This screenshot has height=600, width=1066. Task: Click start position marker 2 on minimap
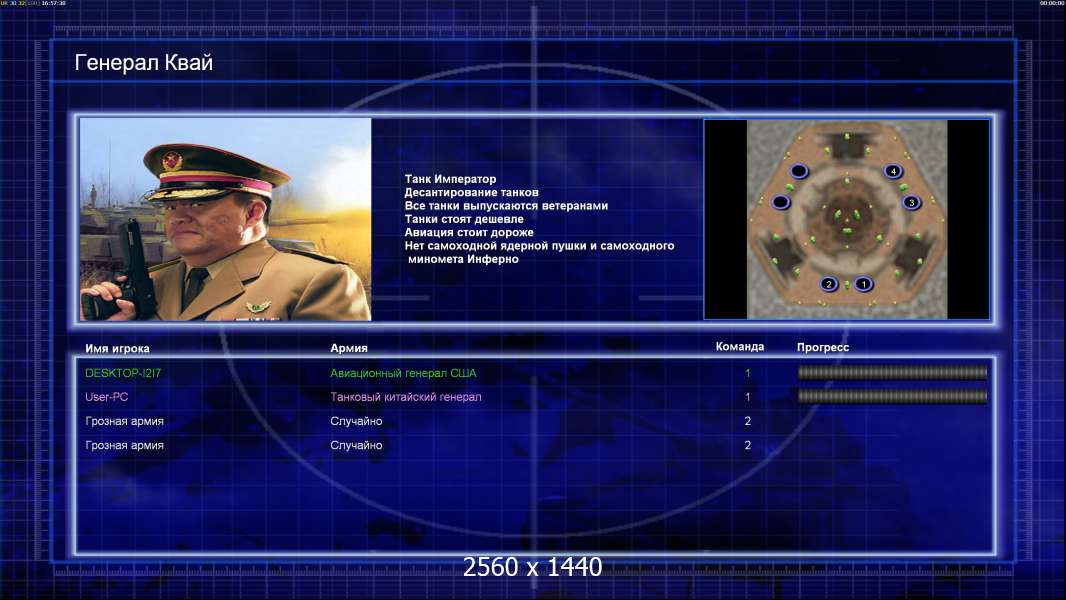click(x=829, y=284)
